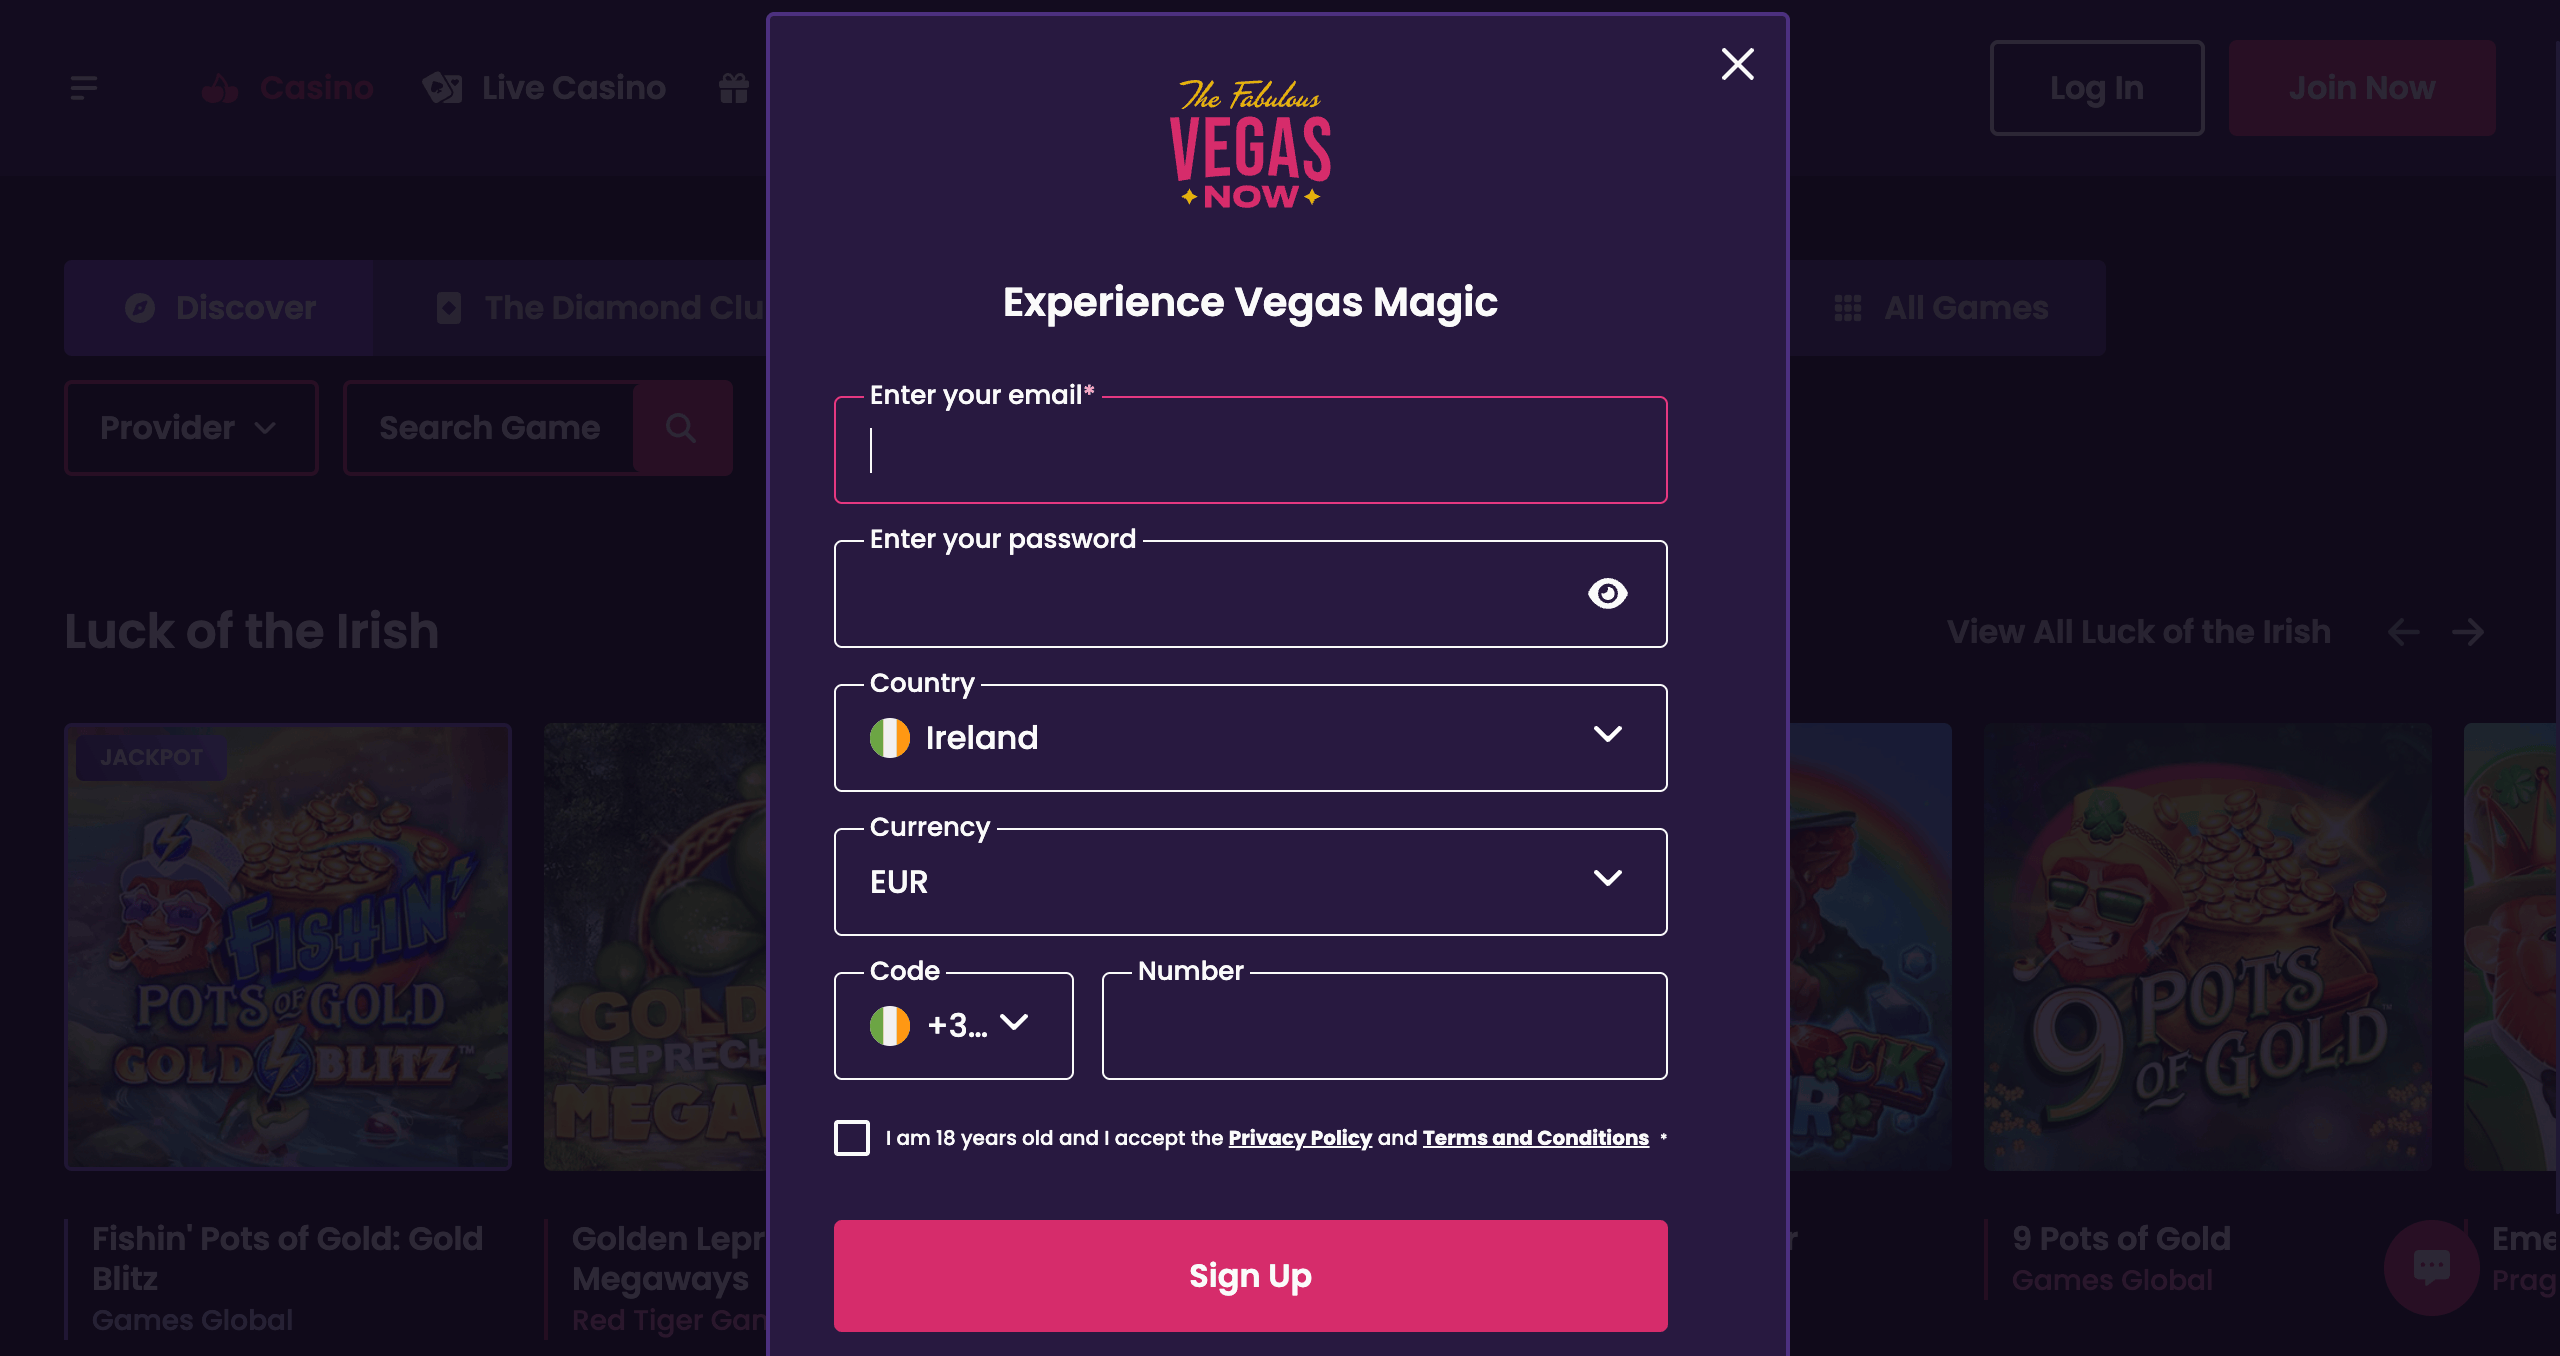This screenshot has width=2560, height=1356.
Task: Toggle password visibility with the eye icon
Action: click(1608, 593)
